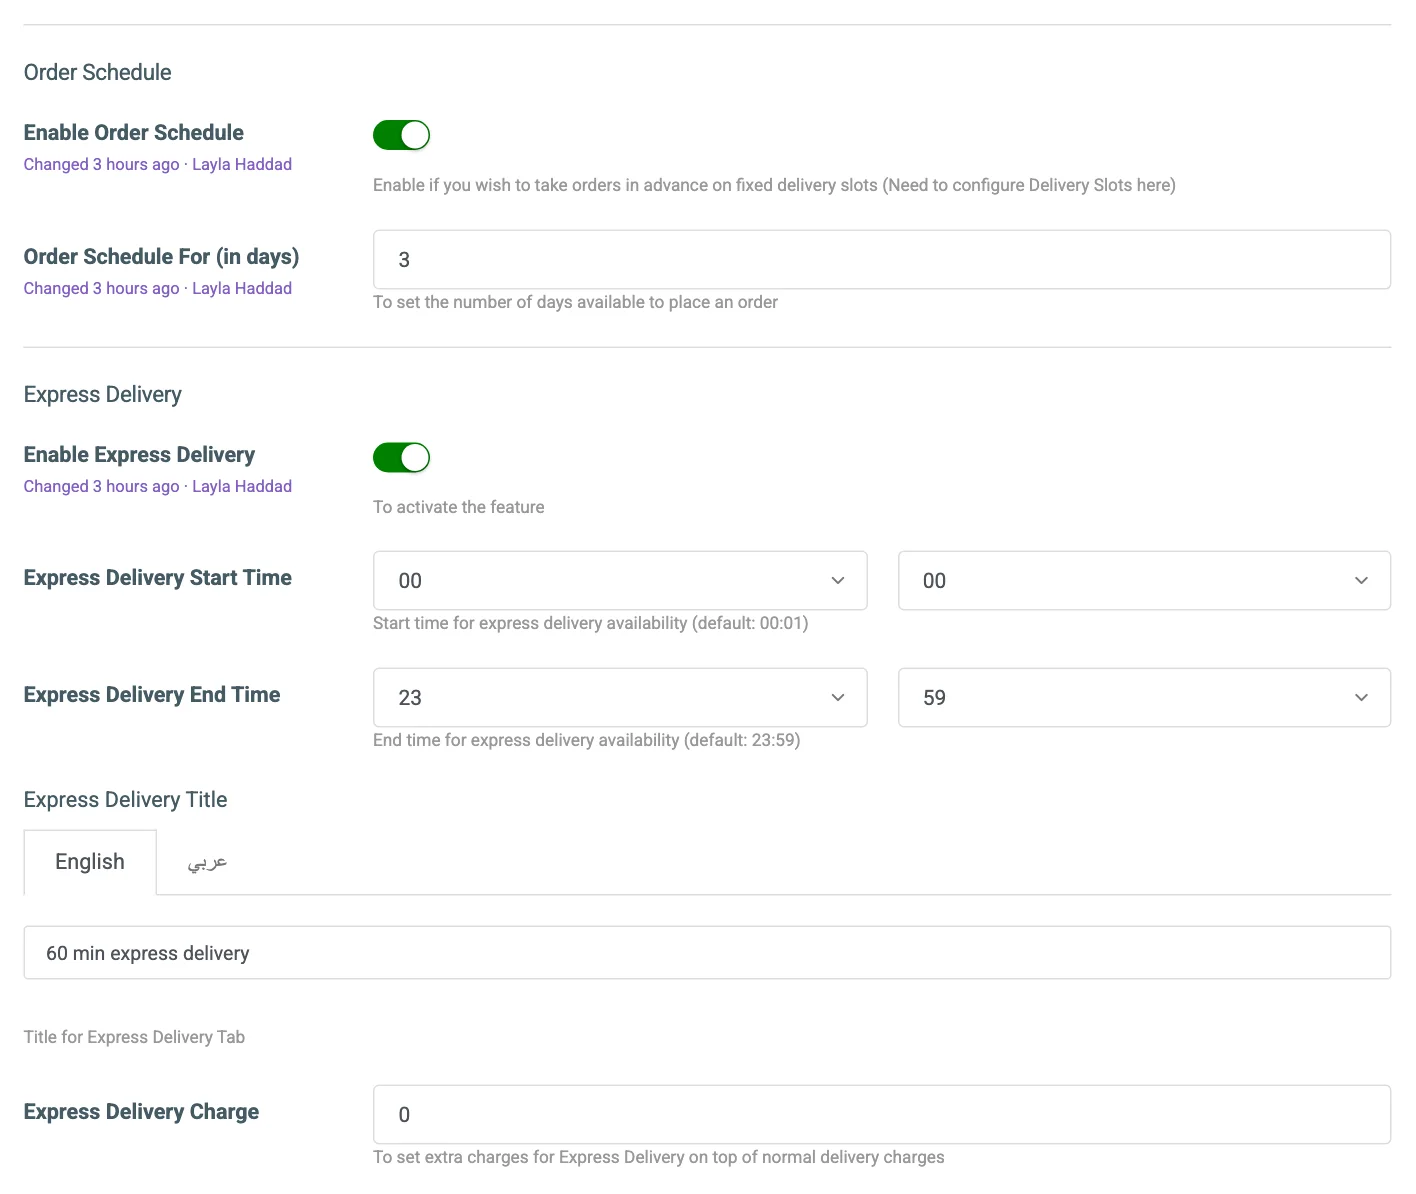Click the Order Schedule For days field
The width and height of the screenshot is (1416, 1194).
click(882, 260)
